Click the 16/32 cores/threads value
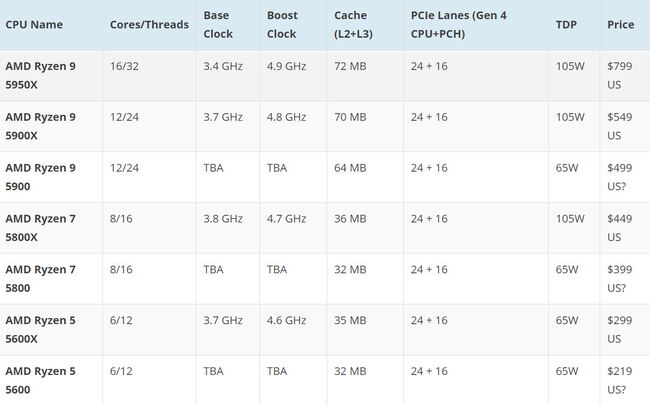 (x=124, y=66)
